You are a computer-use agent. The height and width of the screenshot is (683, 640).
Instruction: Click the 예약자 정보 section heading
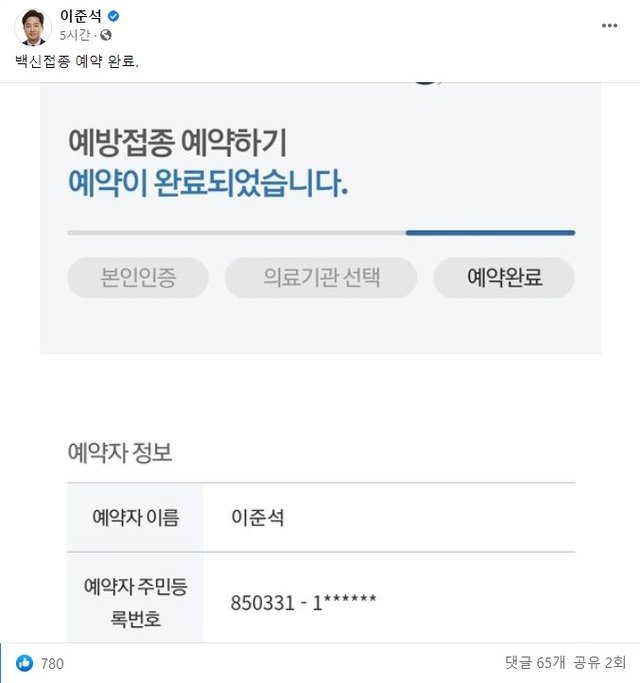(x=120, y=452)
